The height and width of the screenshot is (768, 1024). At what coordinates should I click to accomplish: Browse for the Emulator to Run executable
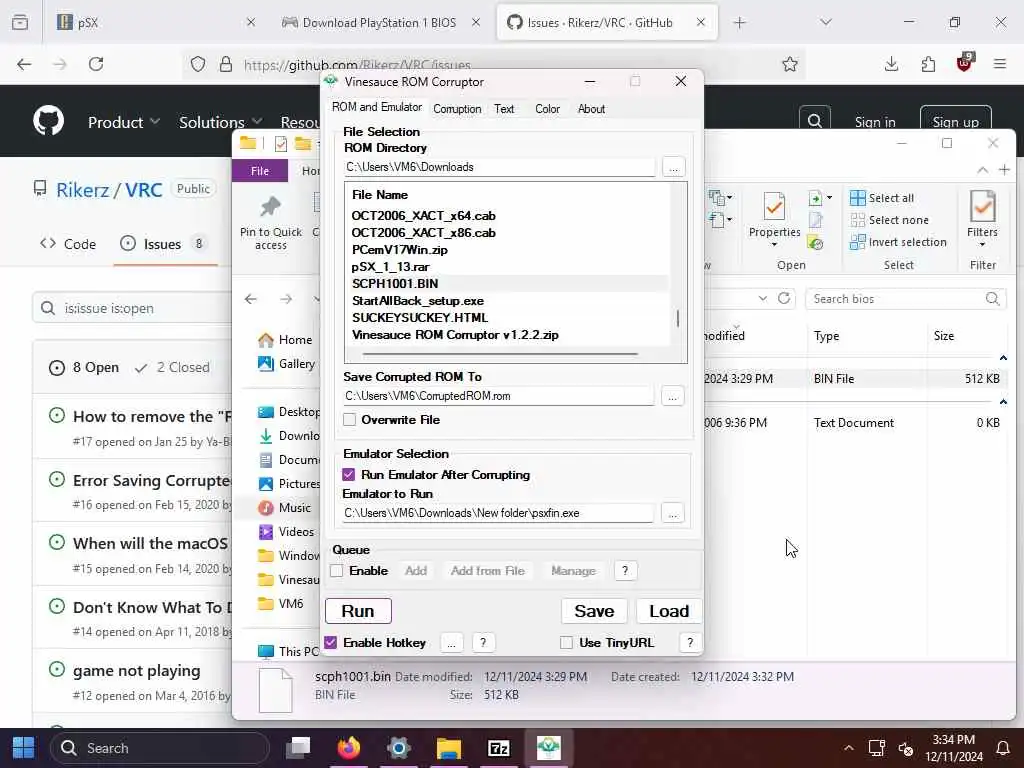(673, 513)
